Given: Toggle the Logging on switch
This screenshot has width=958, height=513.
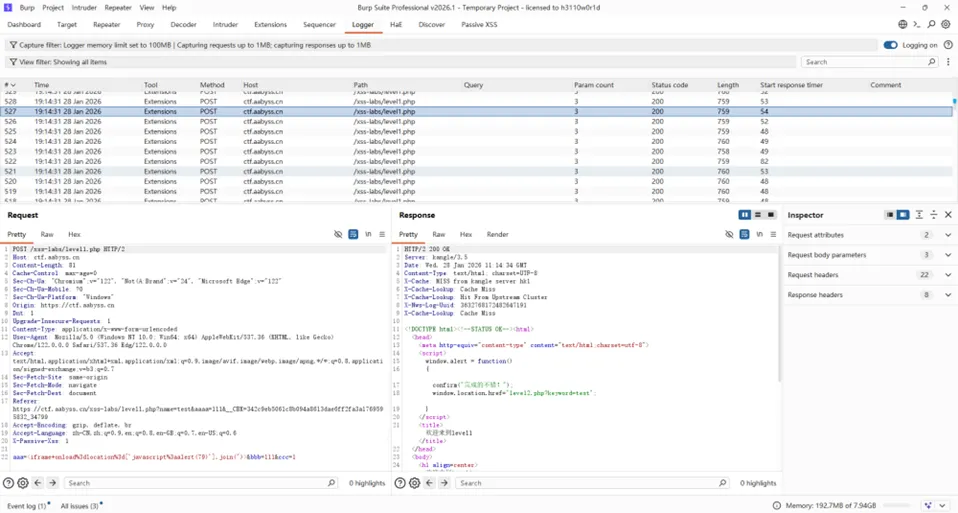Looking at the screenshot, I should [x=890, y=45].
